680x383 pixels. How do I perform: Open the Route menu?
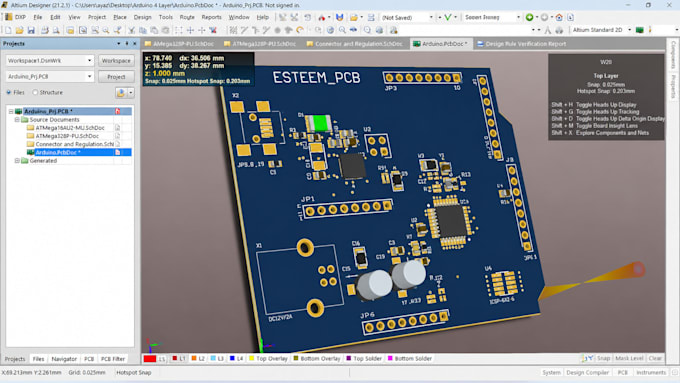[x=187, y=17]
